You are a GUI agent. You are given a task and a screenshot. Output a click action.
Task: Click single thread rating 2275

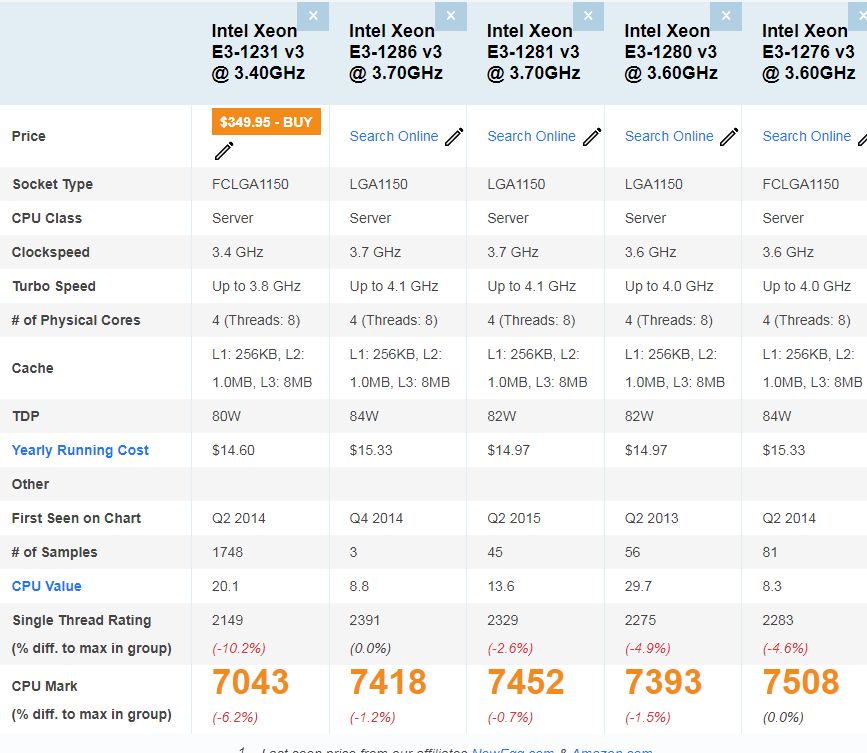click(x=640, y=620)
